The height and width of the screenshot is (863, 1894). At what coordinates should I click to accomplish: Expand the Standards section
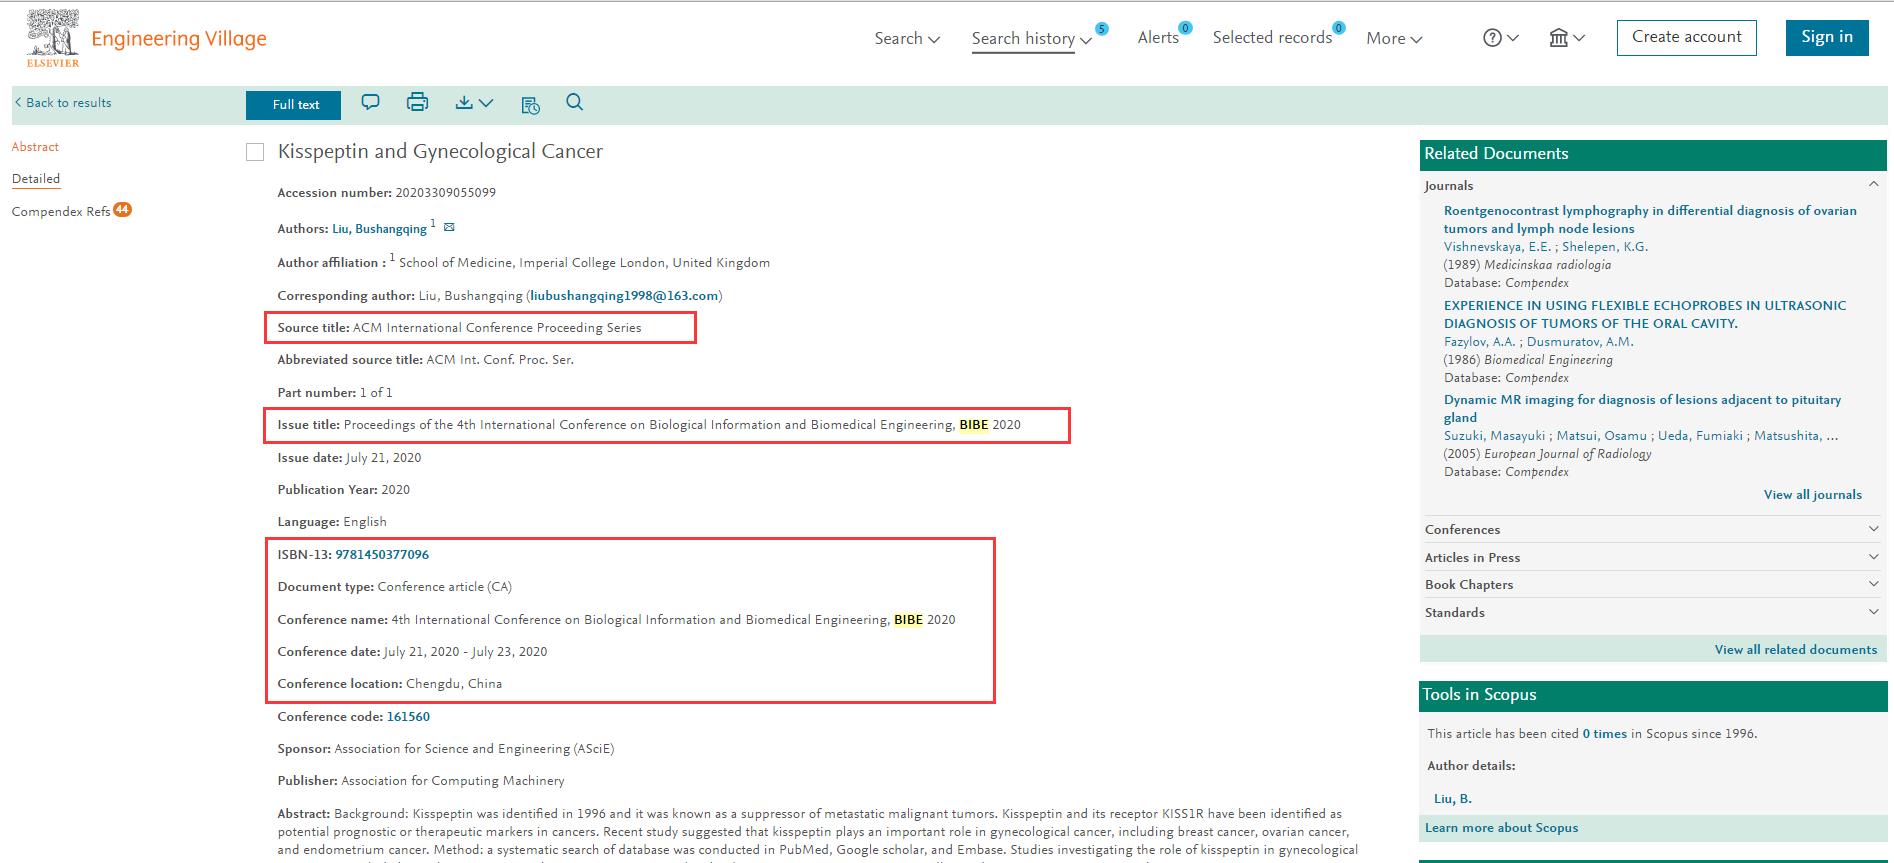click(1874, 612)
